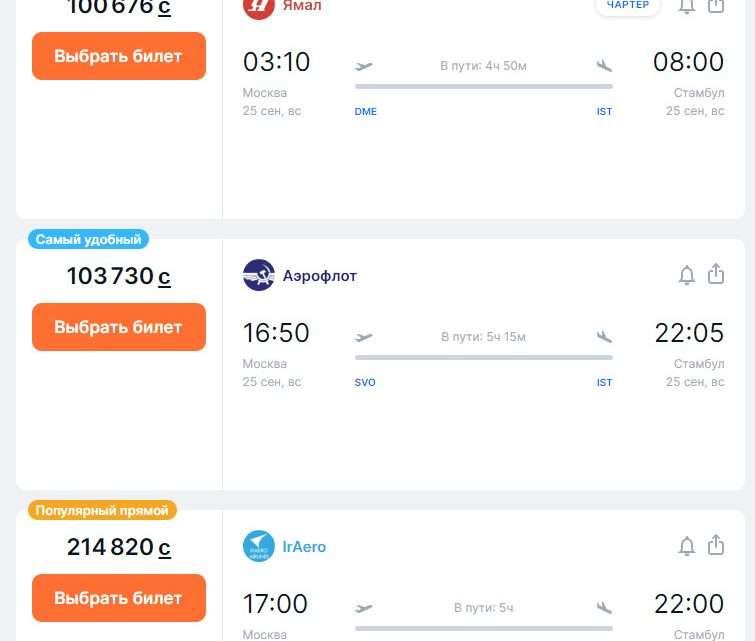Share the Aeroflot ticket
The image size is (755, 641).
click(x=716, y=274)
